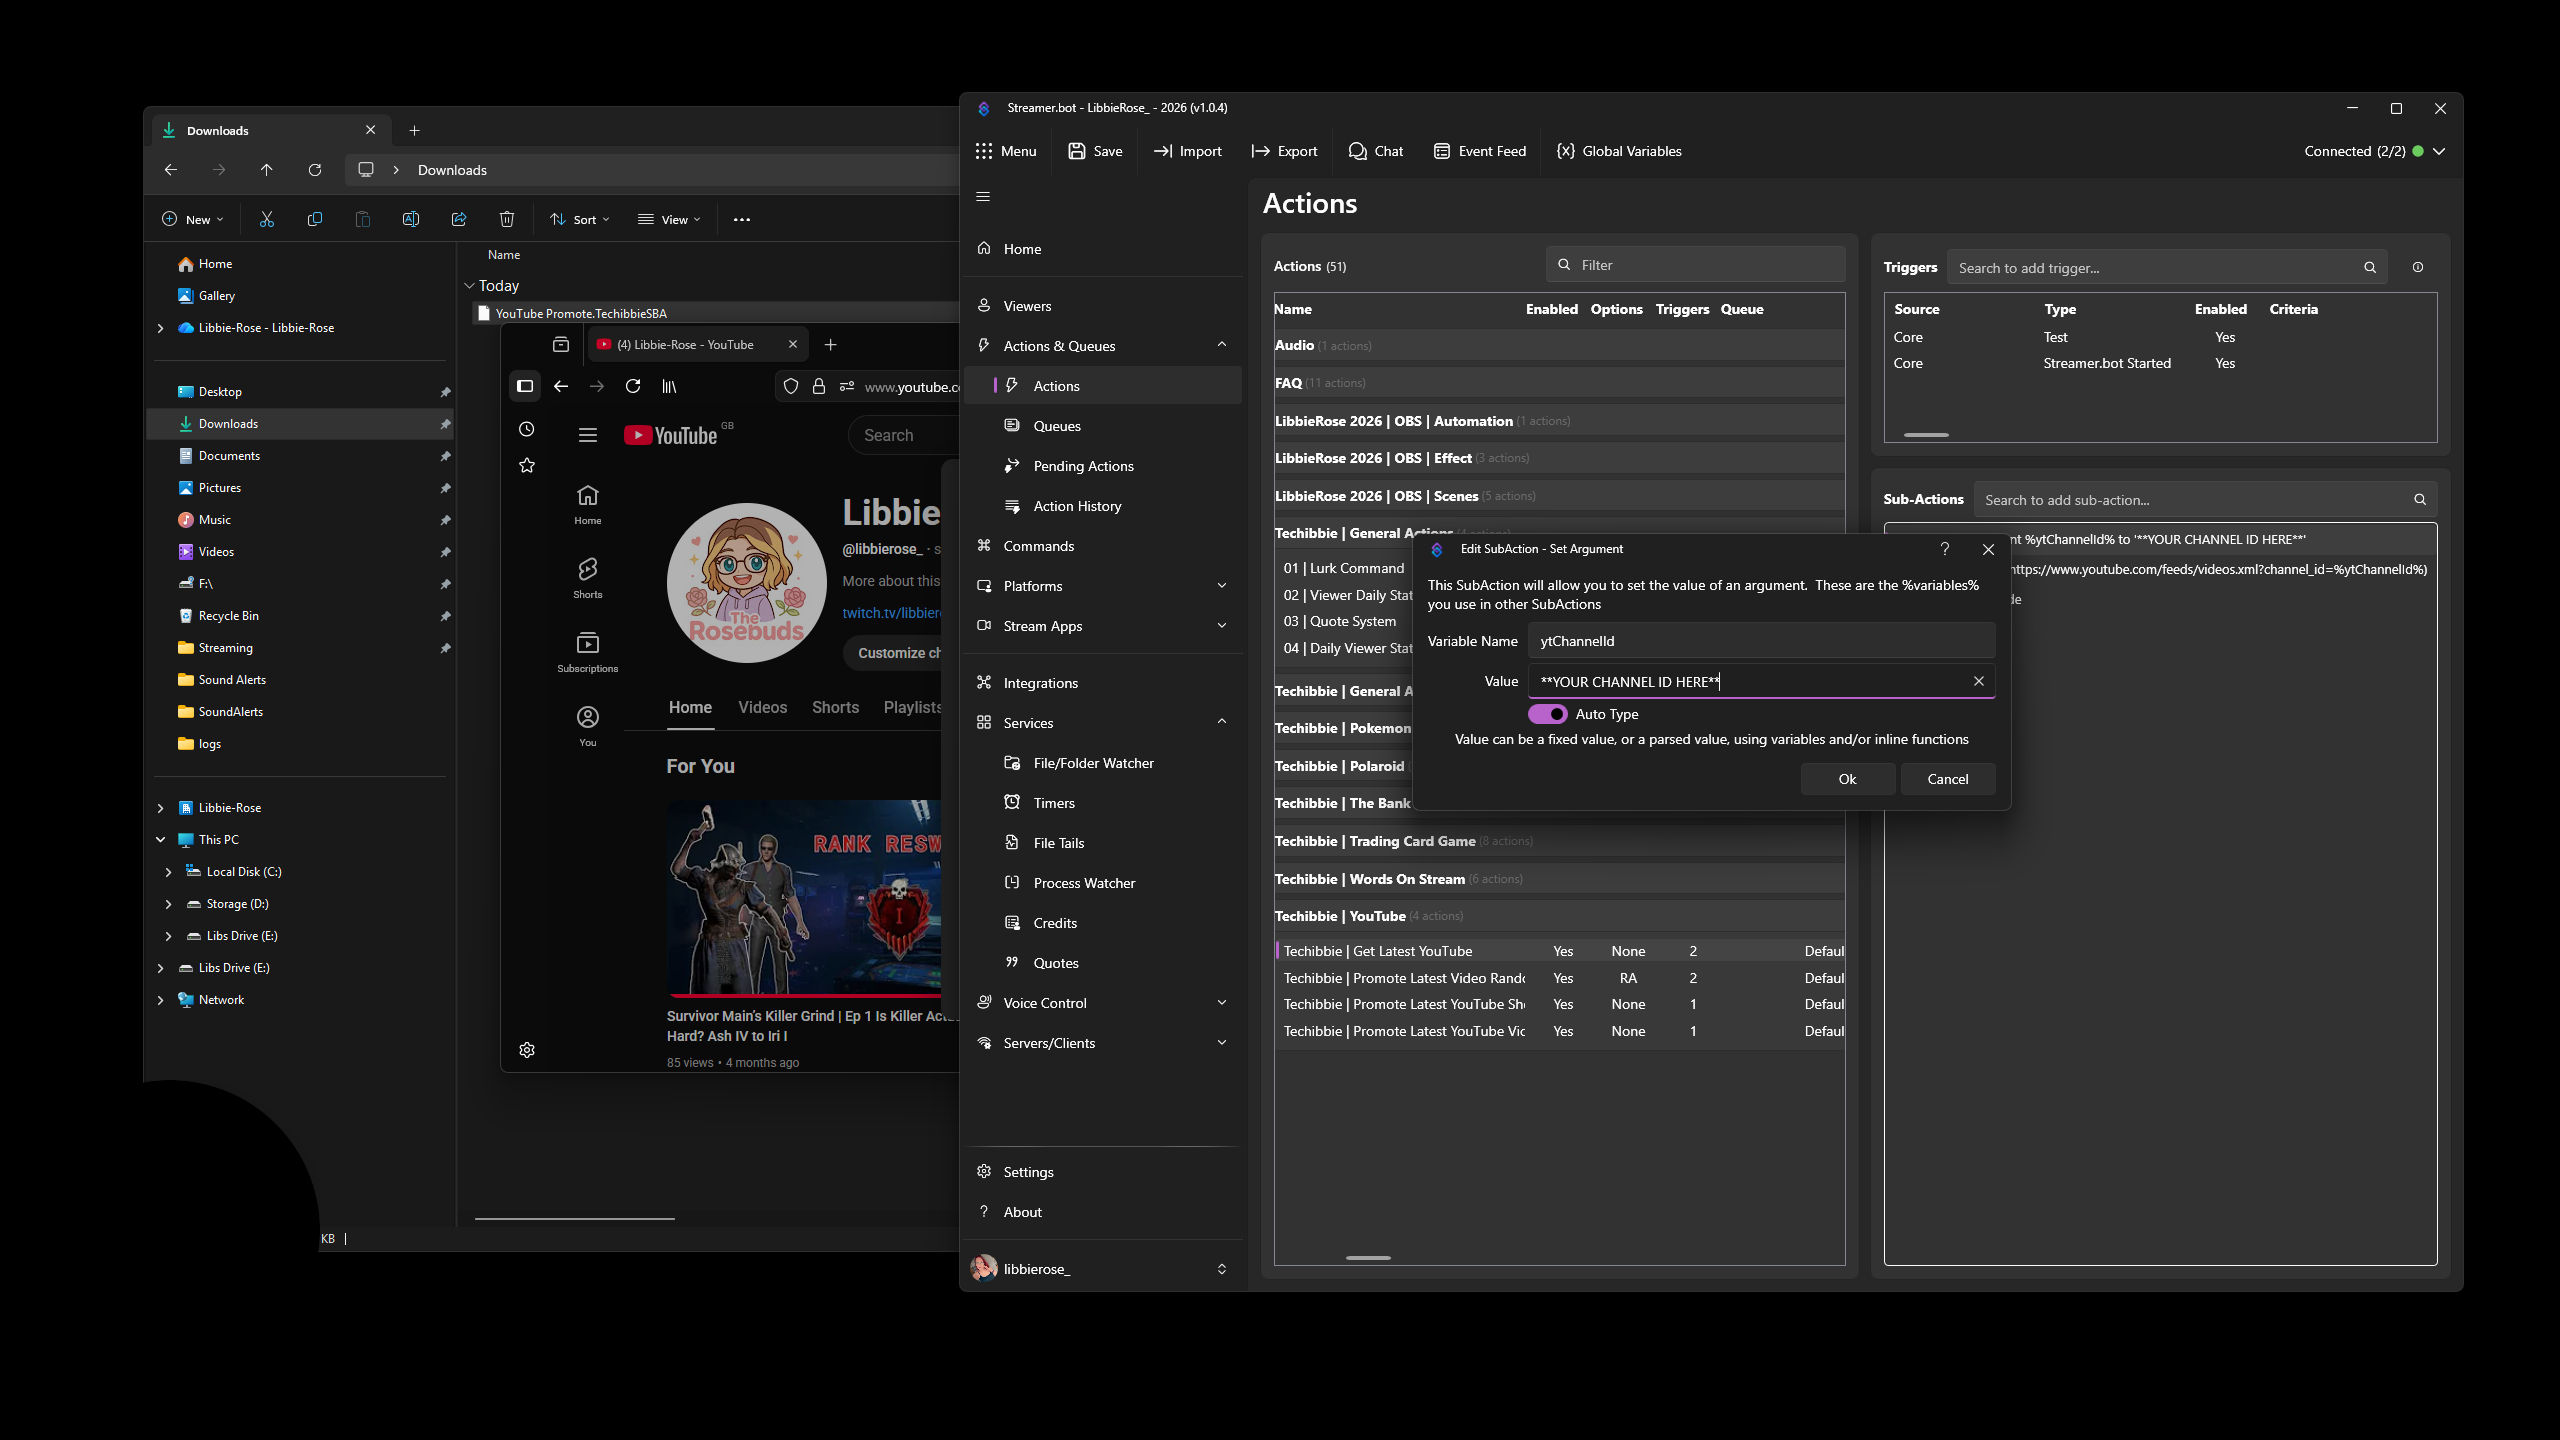Open the Streamer.bot Menu
The height and width of the screenshot is (1440, 2560).
(1006, 151)
